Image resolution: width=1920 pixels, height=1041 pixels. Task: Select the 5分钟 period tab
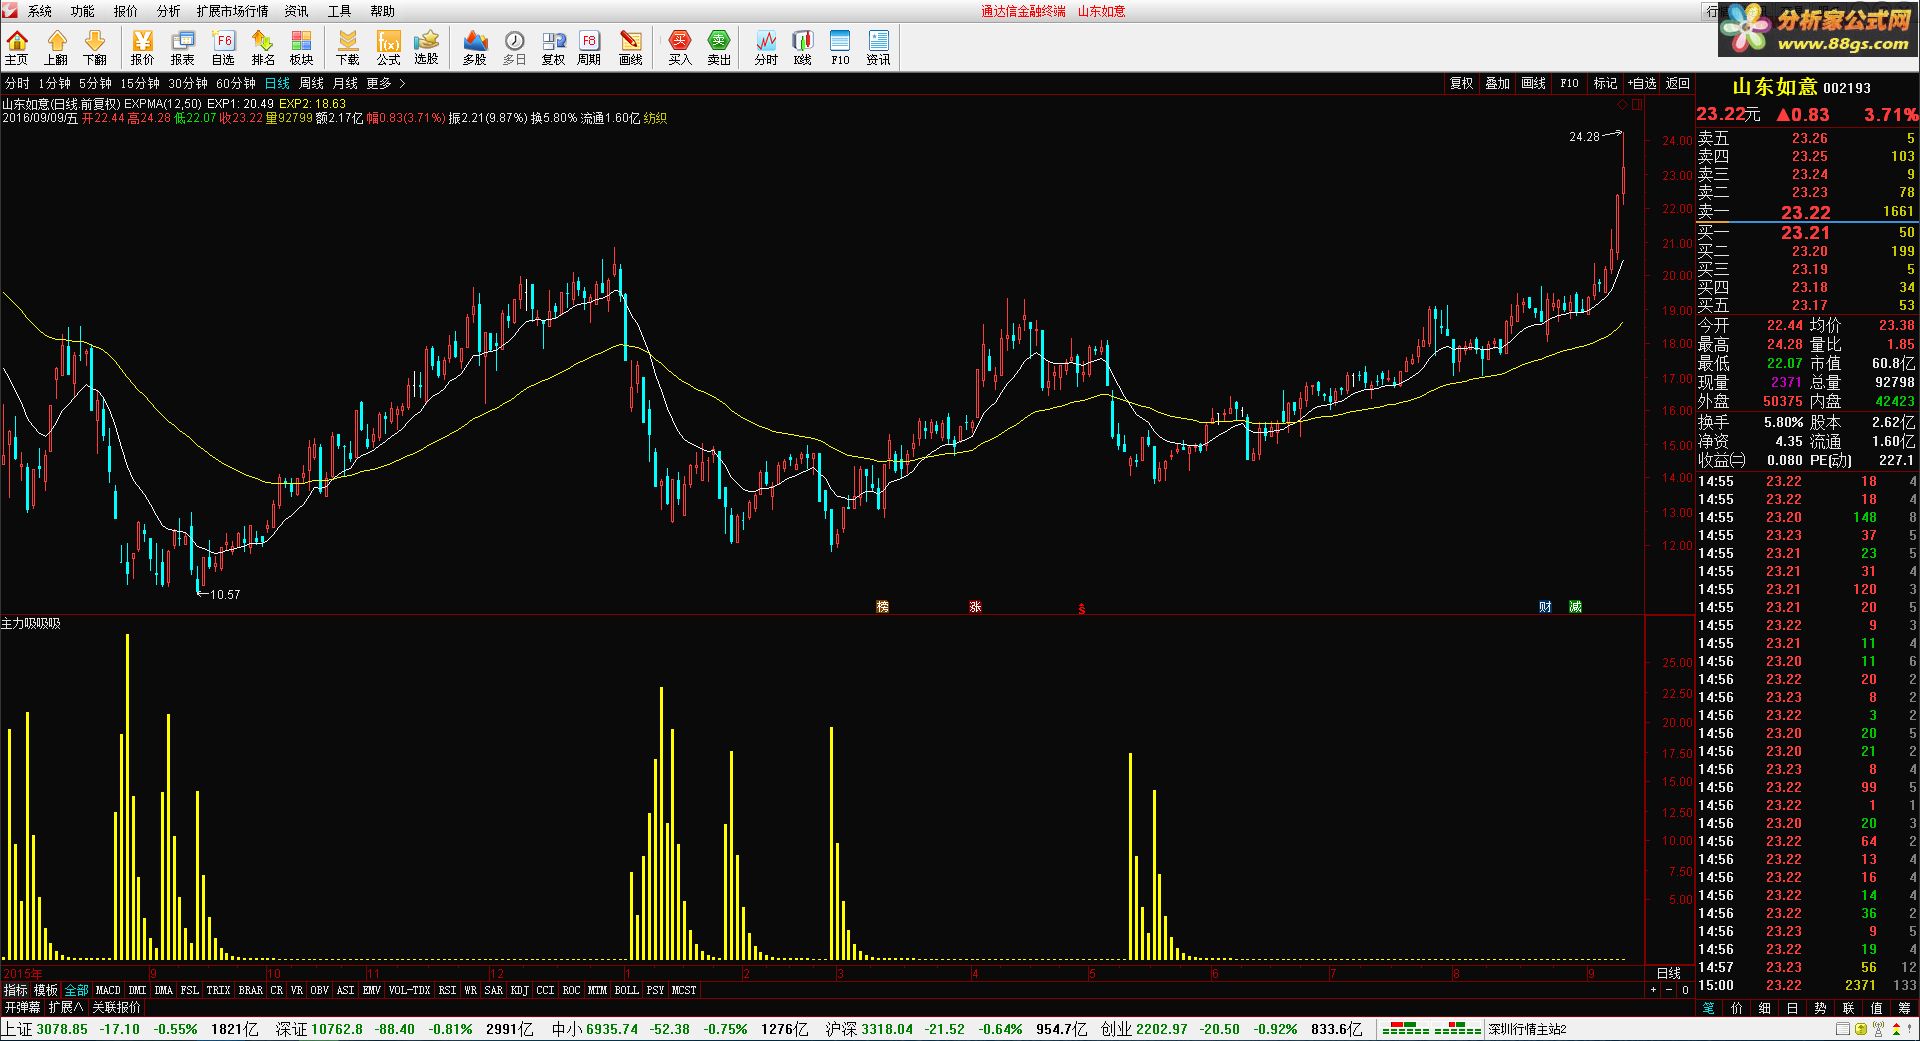(x=96, y=83)
